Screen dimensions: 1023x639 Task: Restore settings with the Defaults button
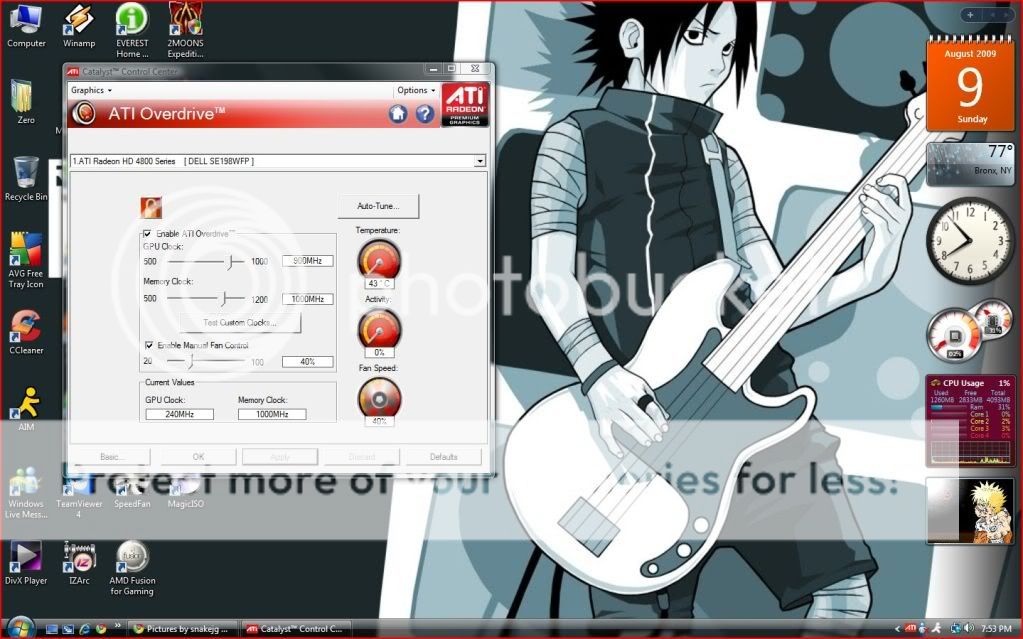[444, 457]
